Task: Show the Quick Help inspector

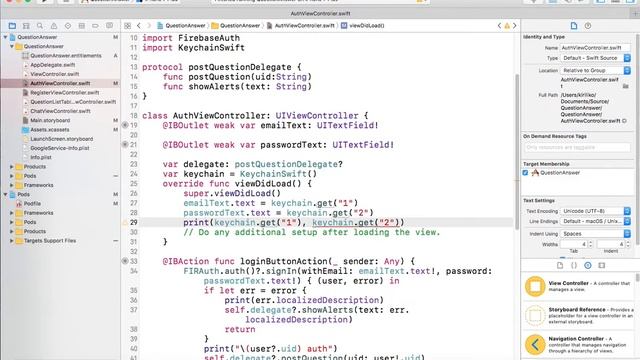Action: click(588, 26)
